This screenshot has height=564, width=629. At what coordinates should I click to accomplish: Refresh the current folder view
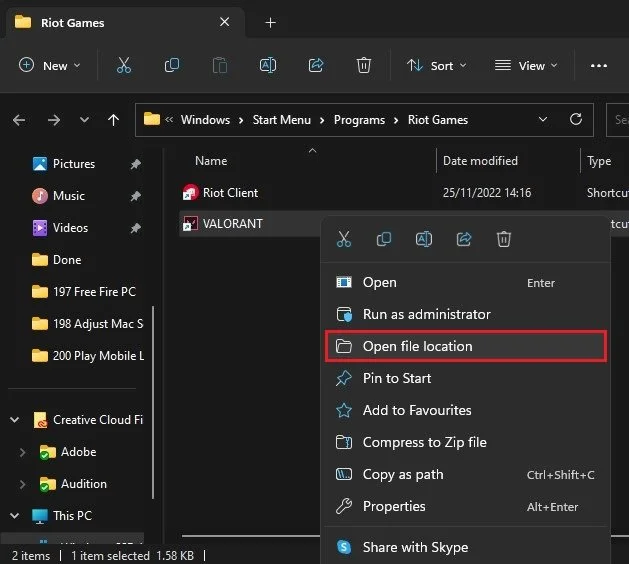576,119
